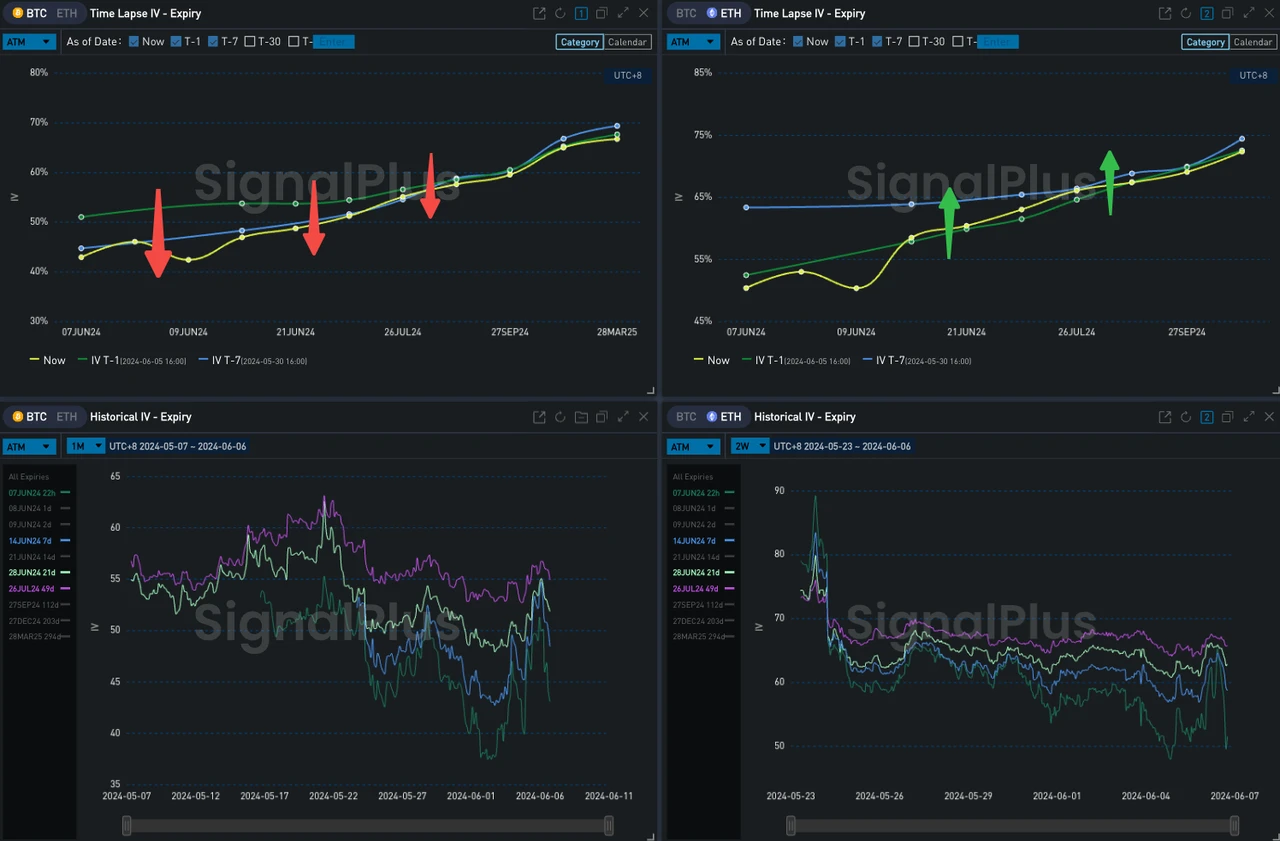Uncheck Now checkbox in BTC Time Lapse panel

tap(134, 42)
